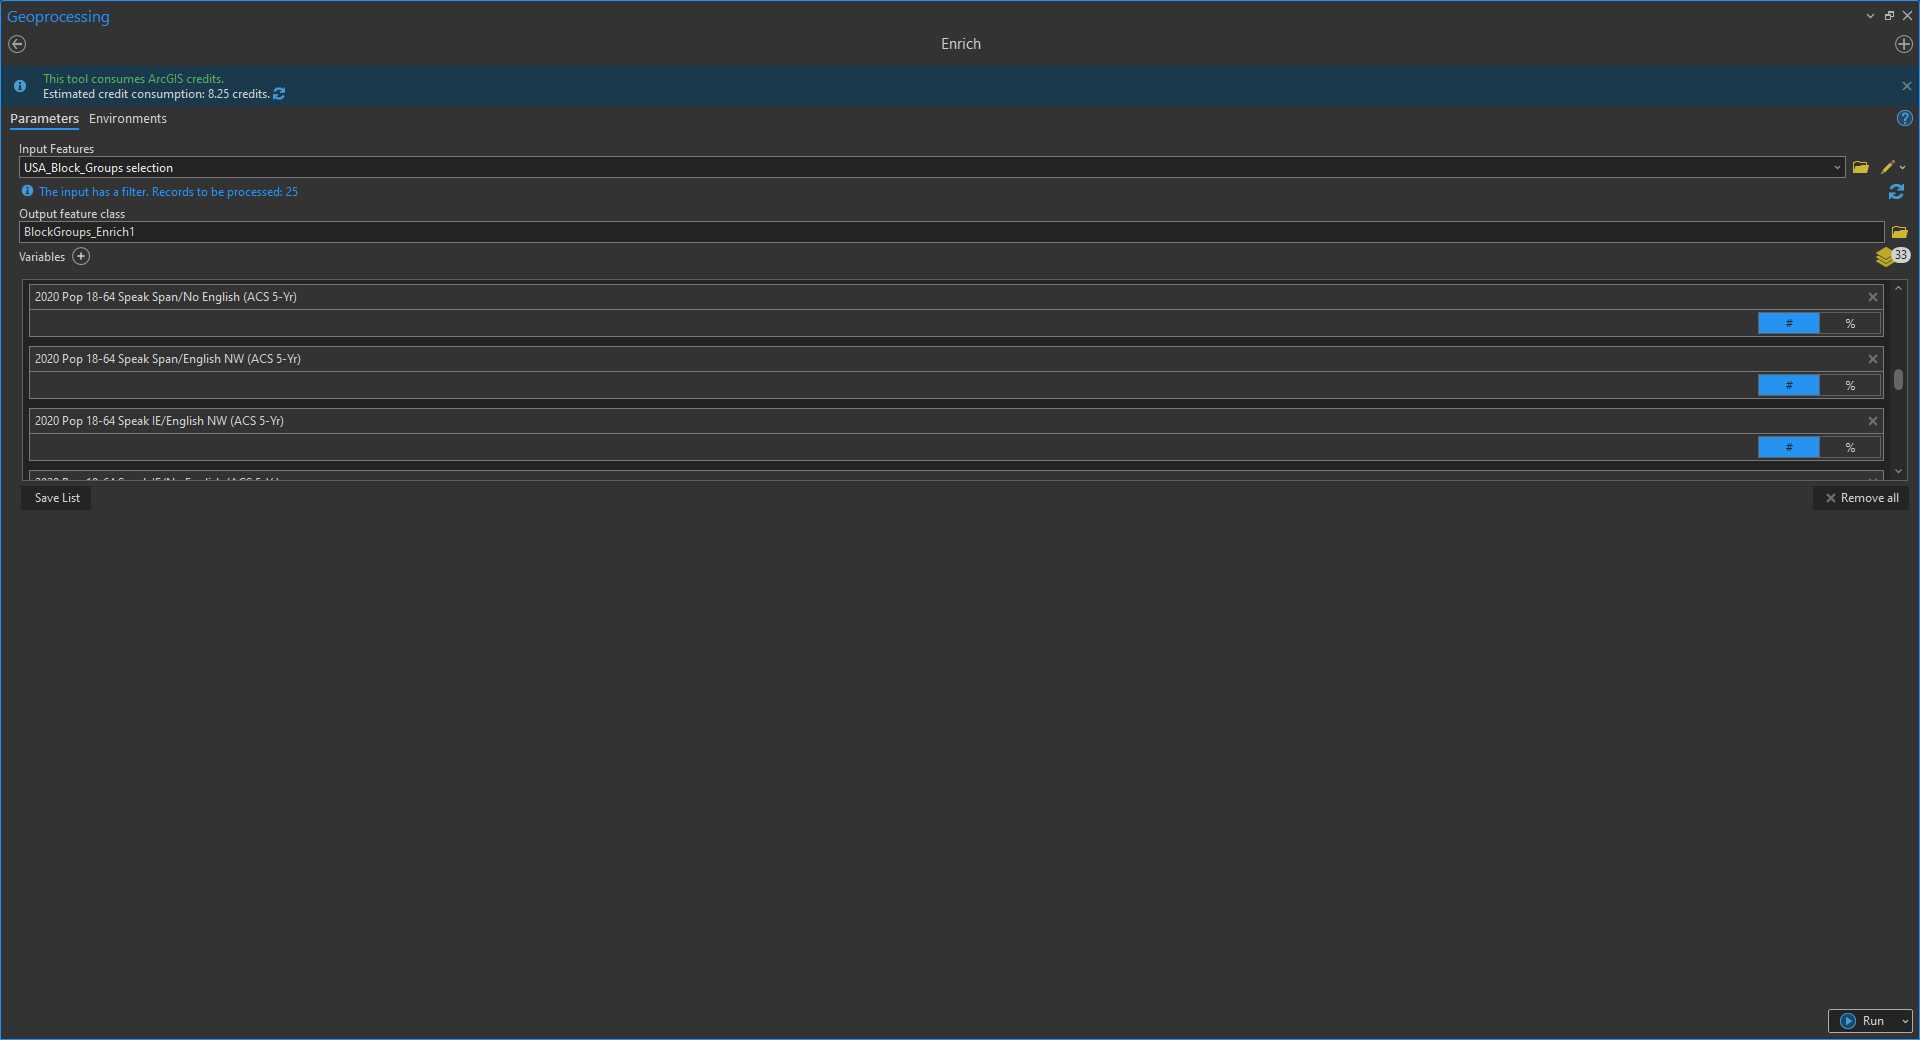
Task: Open the Geoprocessing pane options chevron
Action: [1870, 16]
